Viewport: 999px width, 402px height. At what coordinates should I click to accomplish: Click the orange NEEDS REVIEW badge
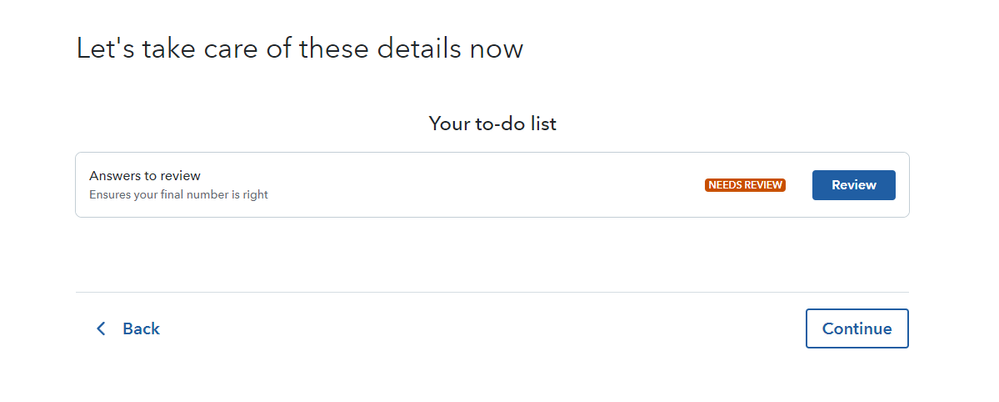click(745, 185)
